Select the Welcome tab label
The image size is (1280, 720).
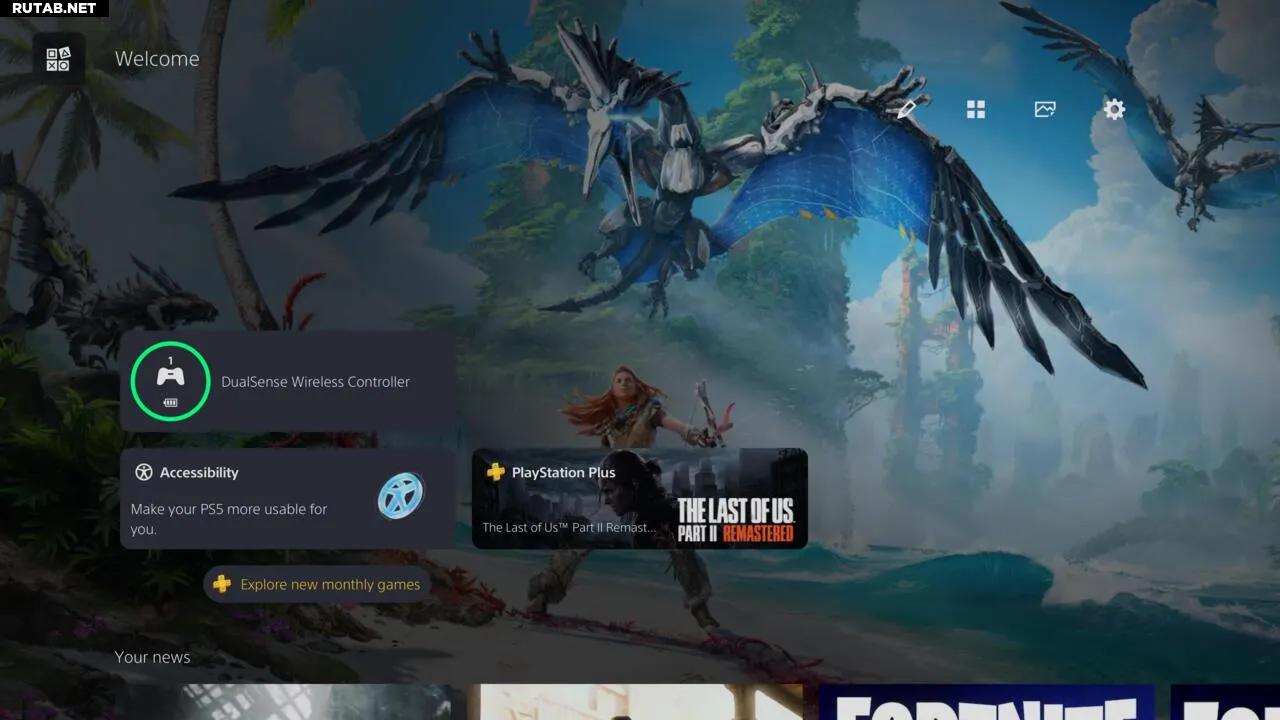[157, 59]
